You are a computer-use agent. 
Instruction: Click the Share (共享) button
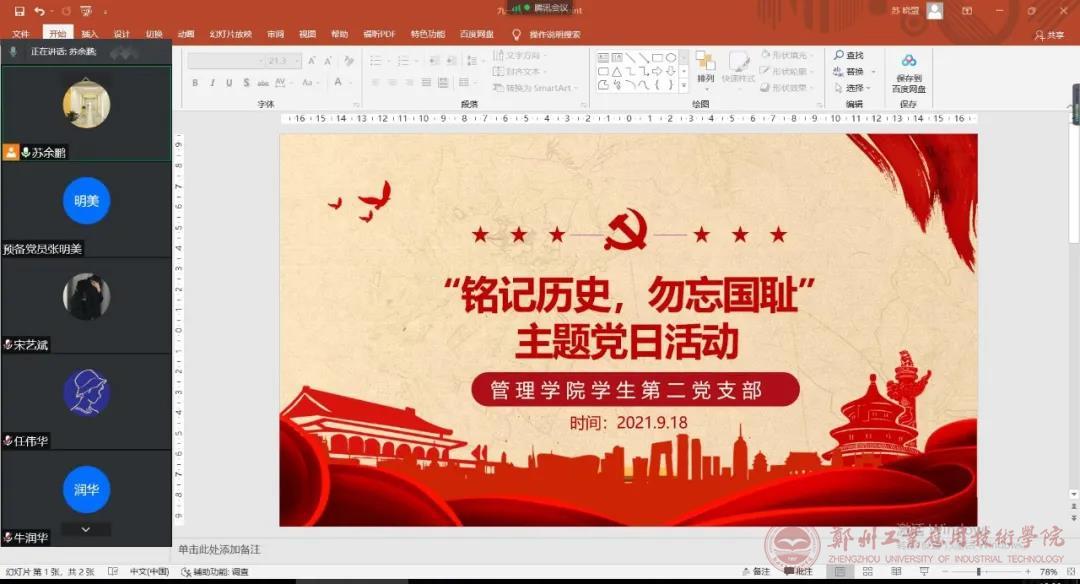tap(1050, 35)
